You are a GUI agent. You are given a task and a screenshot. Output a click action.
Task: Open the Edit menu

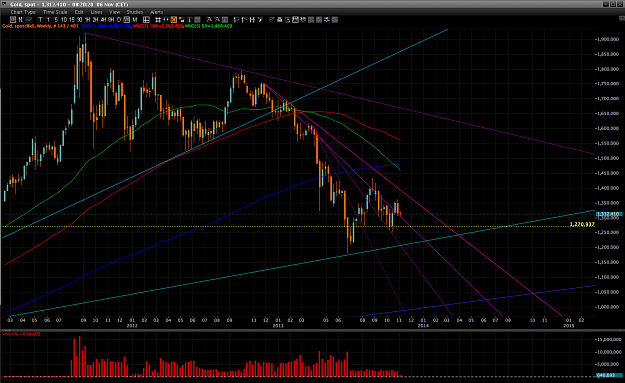[x=79, y=12]
